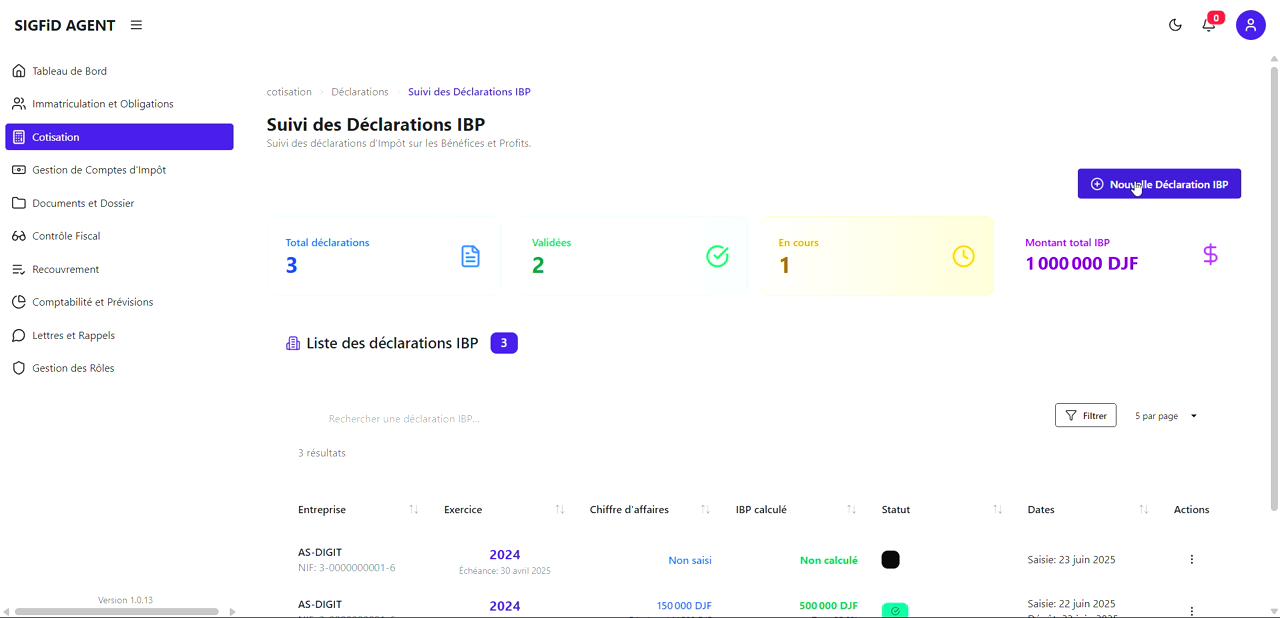The width and height of the screenshot is (1280, 618).
Task: Open the user profile avatar icon
Action: (x=1251, y=25)
